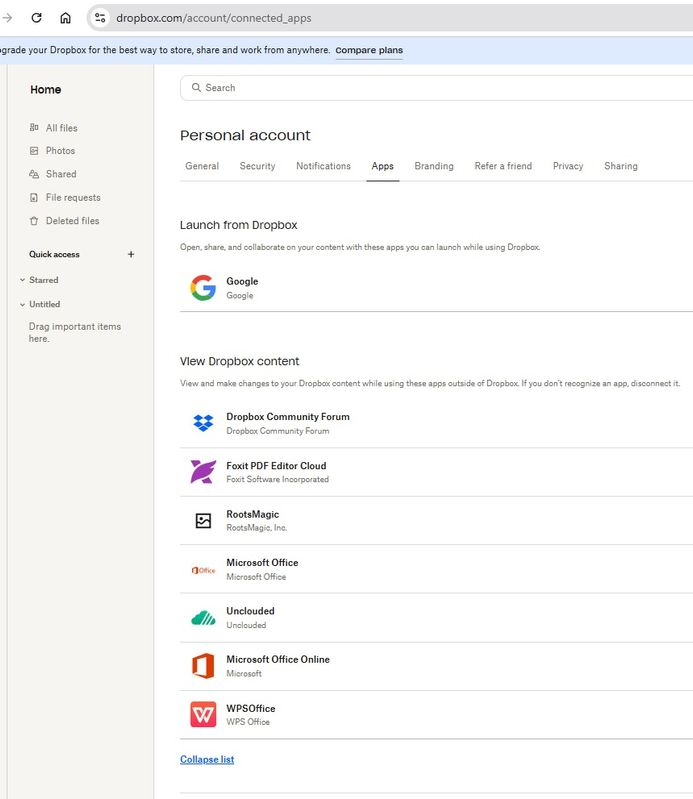
Task: Click the Google app logo icon
Action: coord(203,288)
